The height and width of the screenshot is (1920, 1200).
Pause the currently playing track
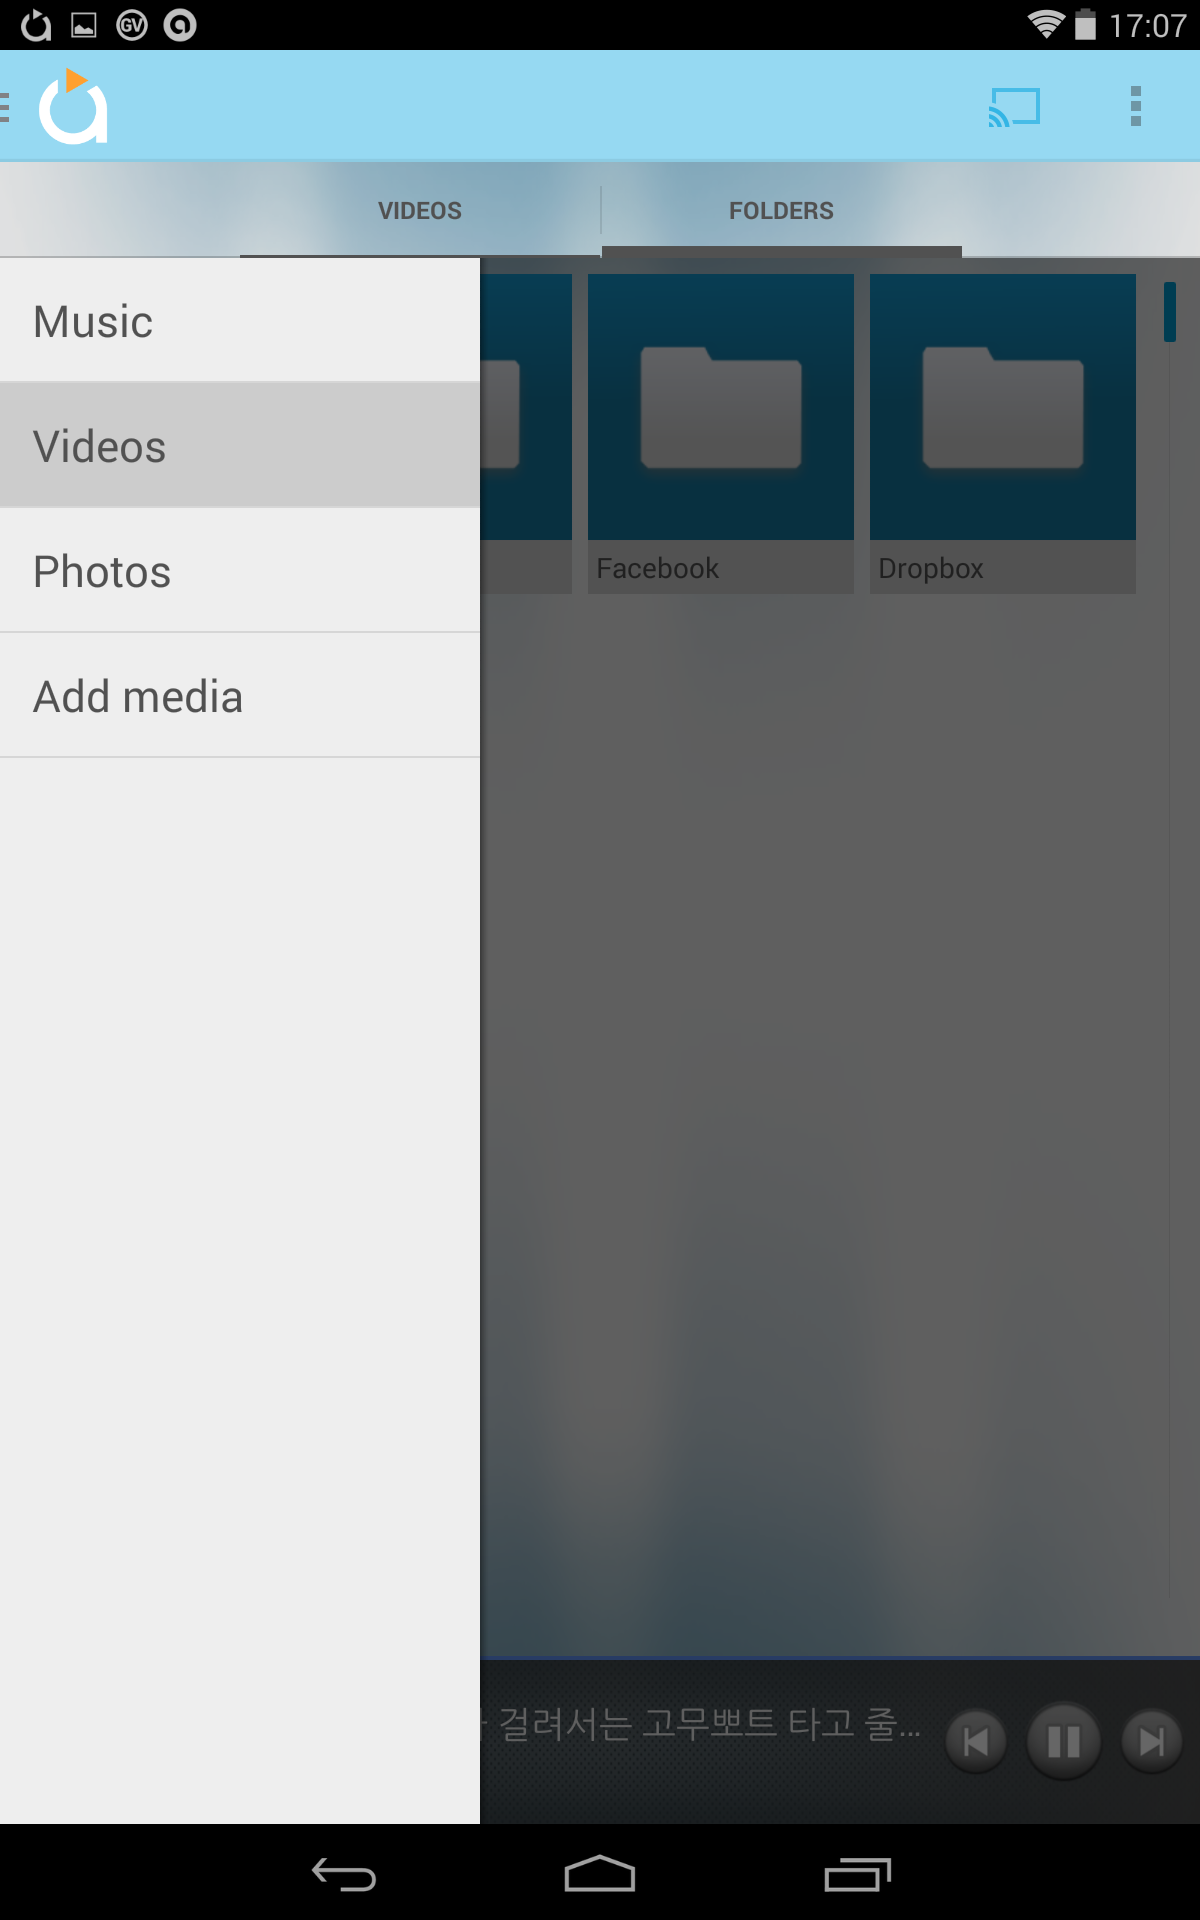(1064, 1742)
